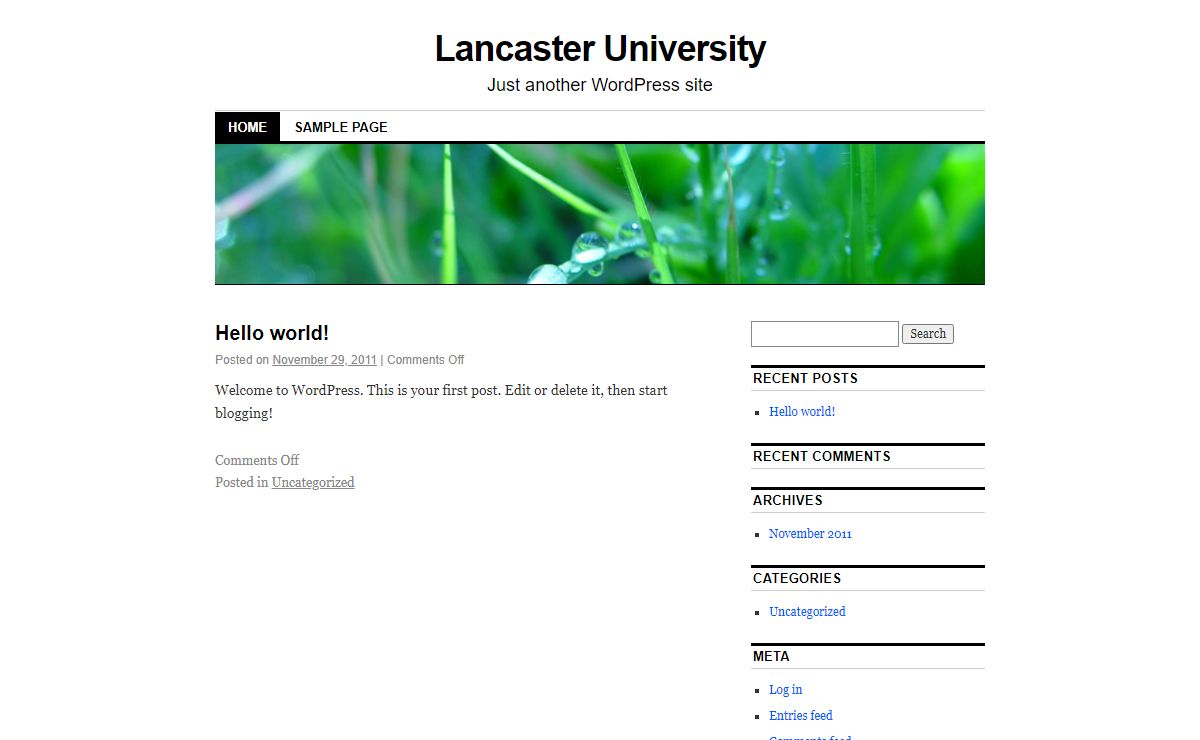Viewport: 1200px width, 740px height.
Task: Click the gray Comments Off text below the post
Action: tap(257, 460)
